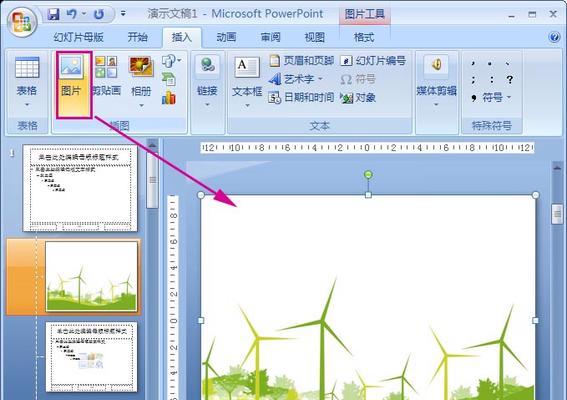Viewport: 567px width, 400px height.
Task: Expand the 艺术字 WordArt dropdown
Action: tap(320, 78)
